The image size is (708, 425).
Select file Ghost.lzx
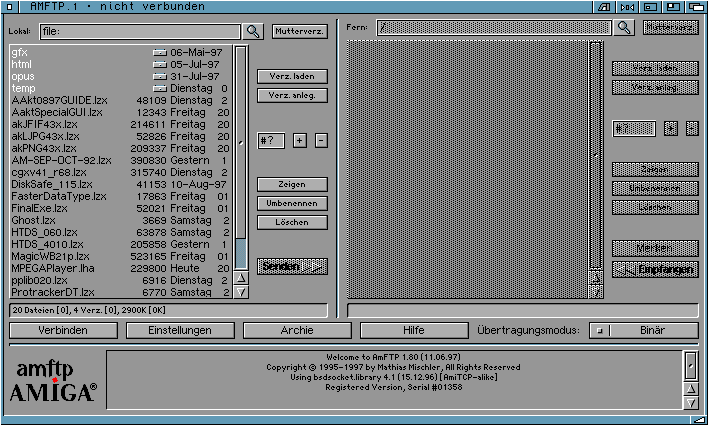(x=121, y=220)
